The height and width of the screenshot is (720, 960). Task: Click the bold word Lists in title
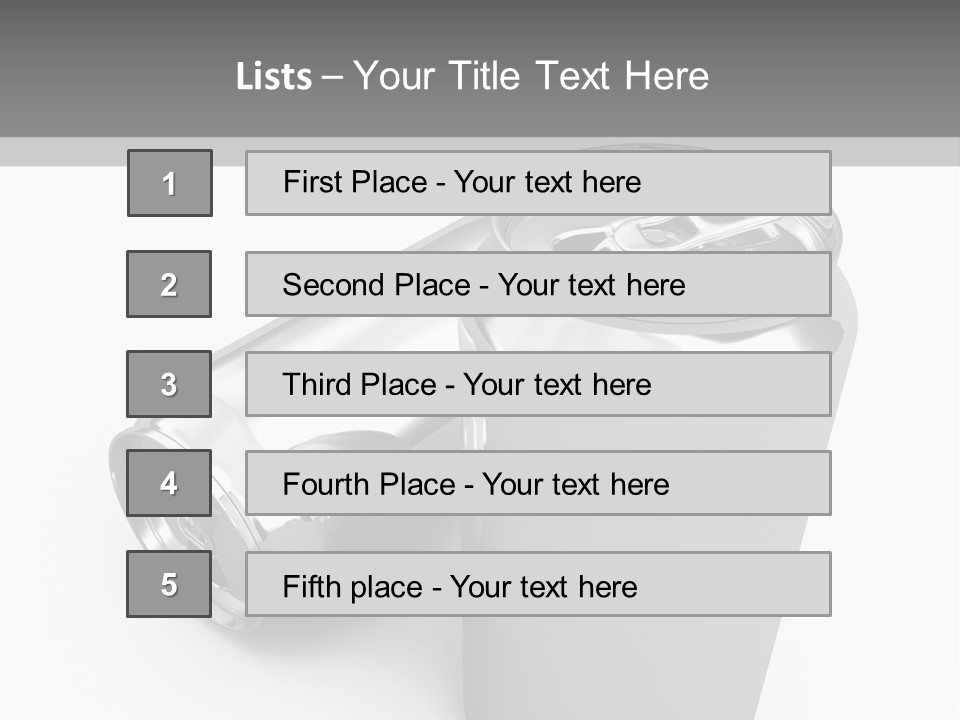point(274,77)
